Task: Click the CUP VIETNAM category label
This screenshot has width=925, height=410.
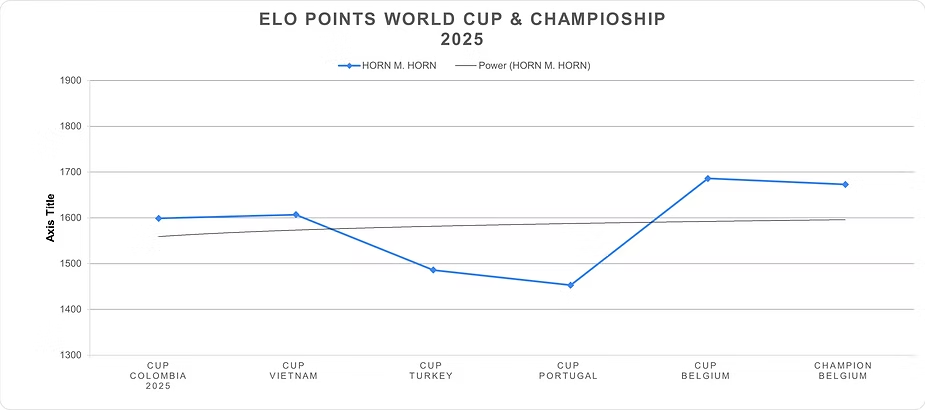Action: point(295,370)
